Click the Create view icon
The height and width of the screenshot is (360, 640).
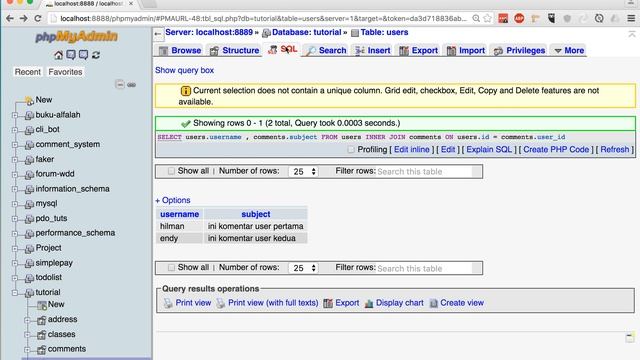click(433, 303)
